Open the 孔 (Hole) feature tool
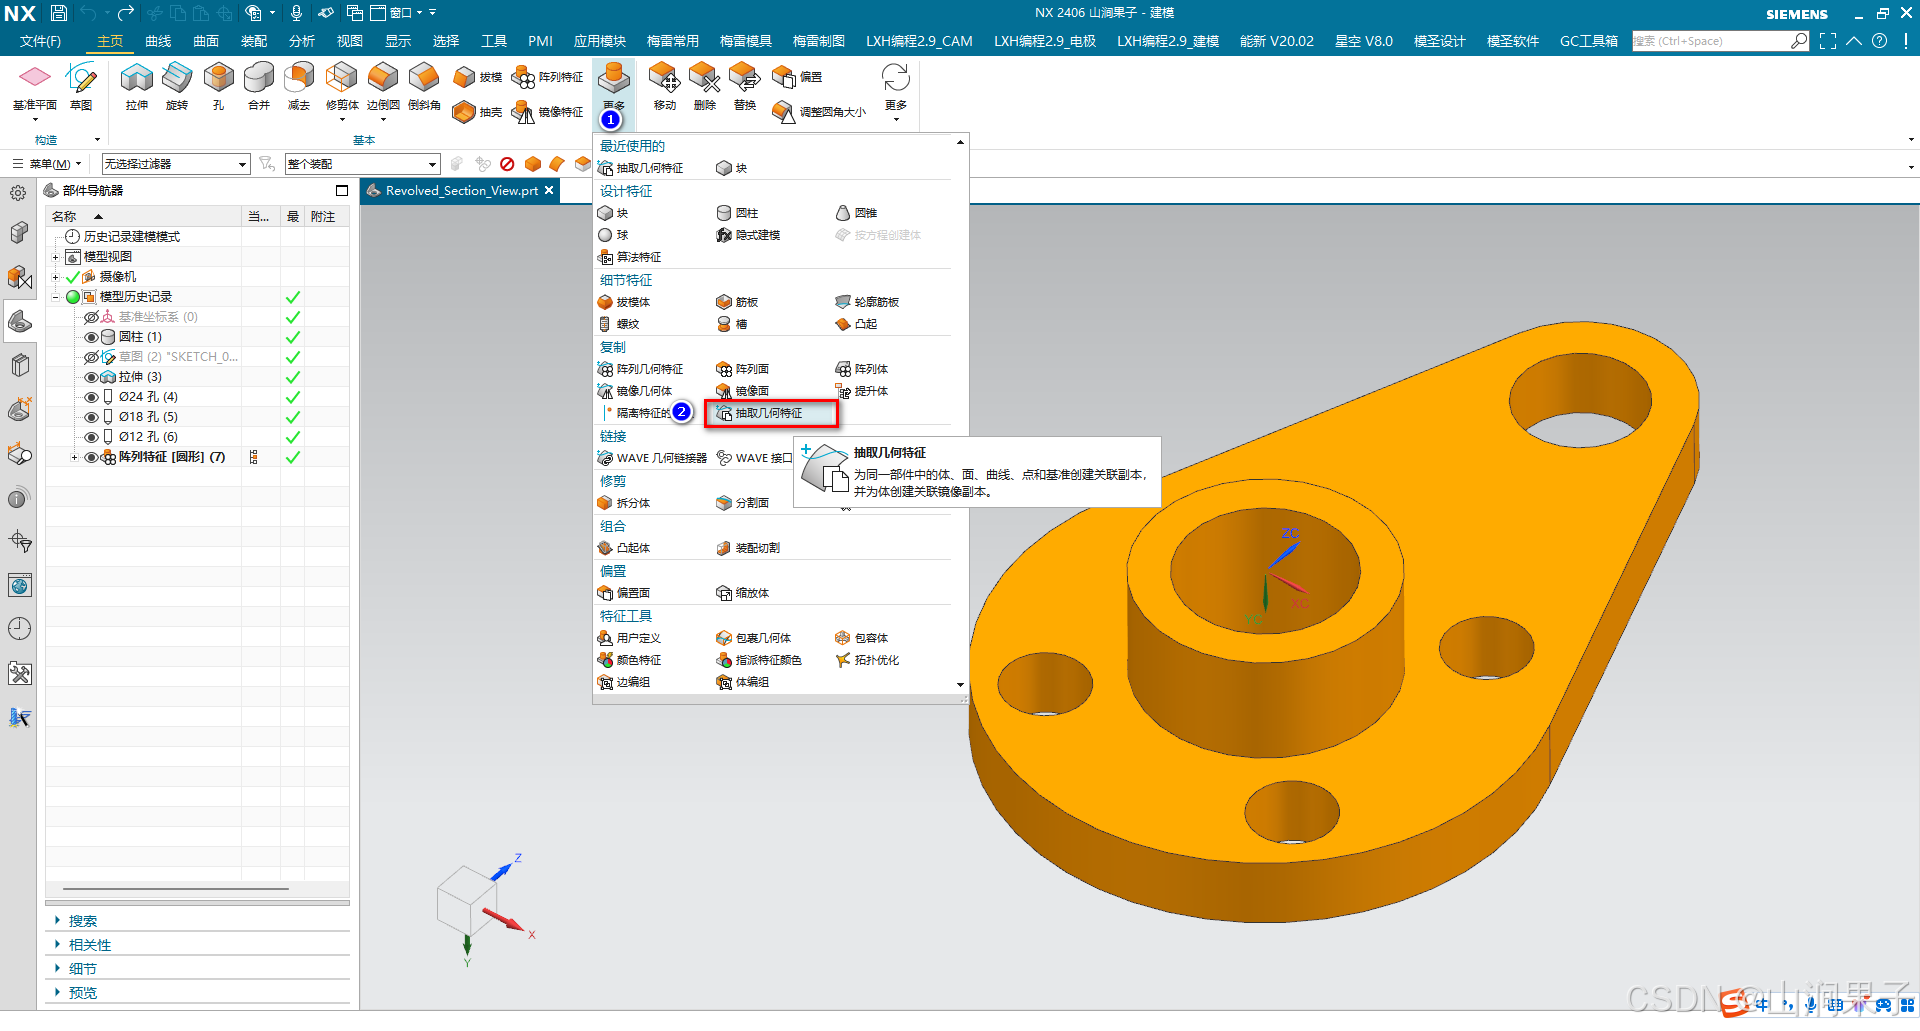Screen dimensions: 1920x1031 [x=218, y=85]
